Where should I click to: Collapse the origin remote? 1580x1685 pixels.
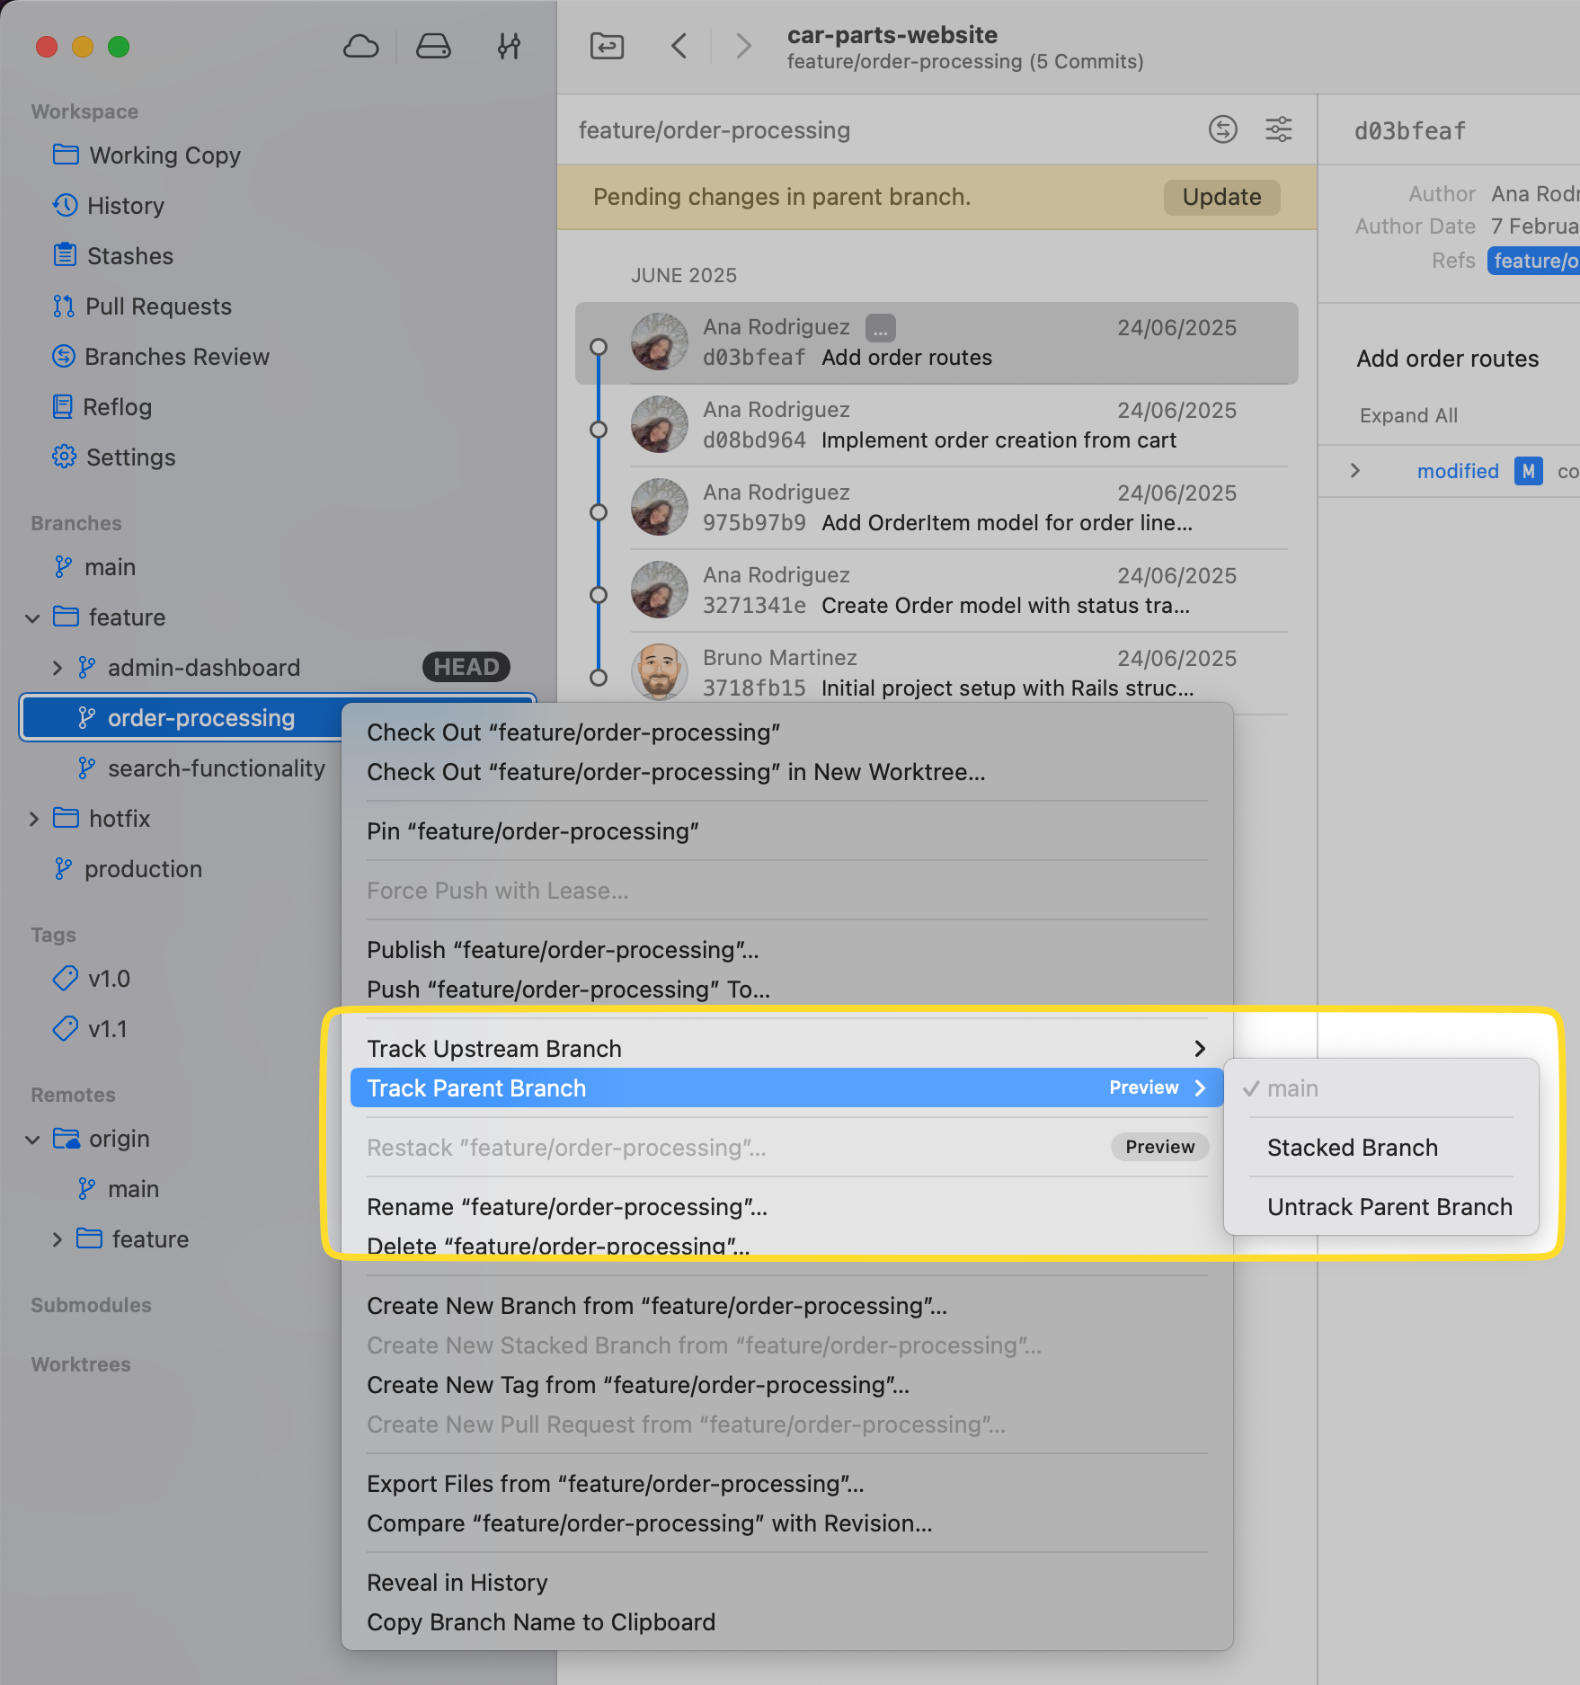pyautogui.click(x=33, y=1139)
